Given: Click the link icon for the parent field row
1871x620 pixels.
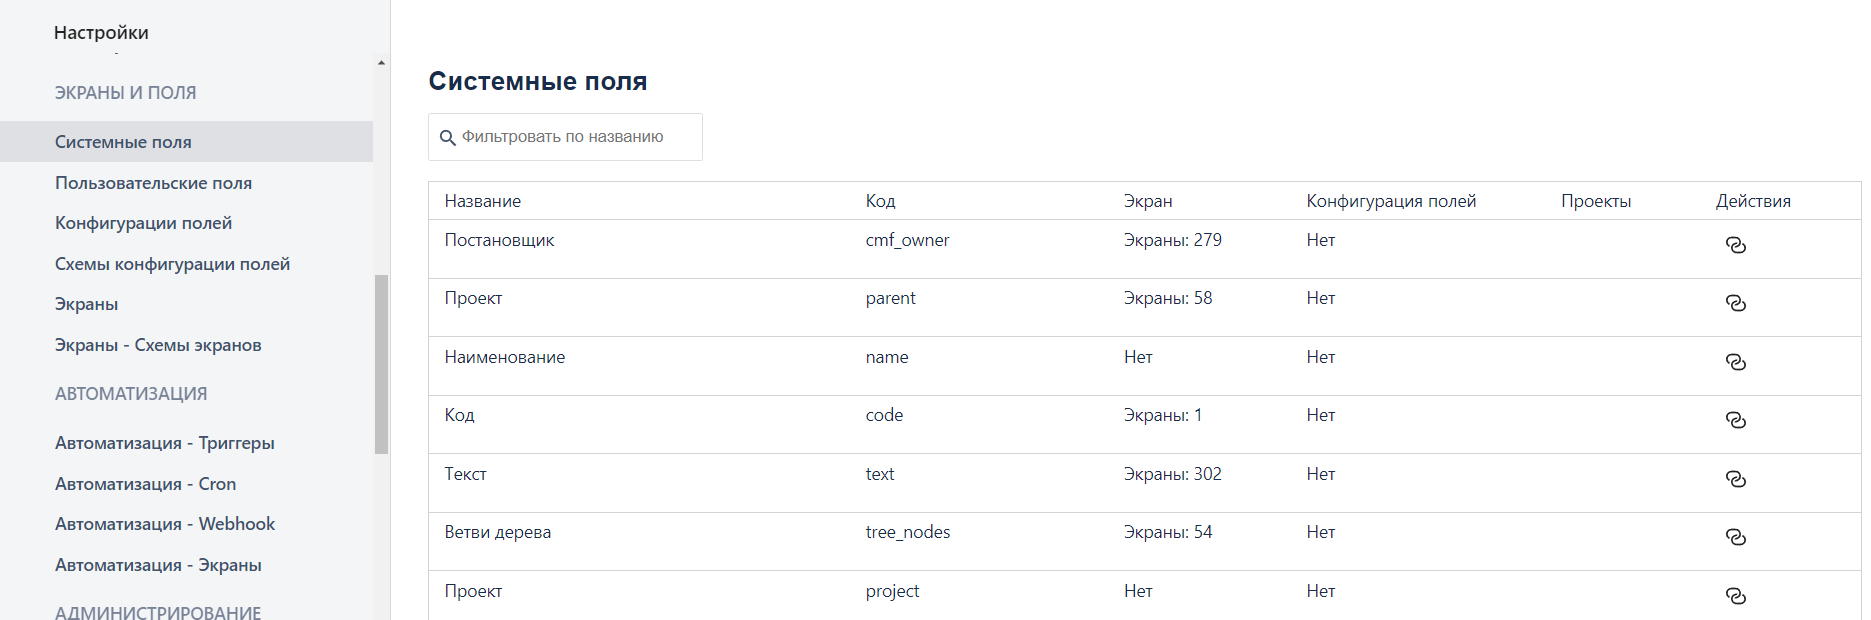Looking at the screenshot, I should click(1736, 303).
